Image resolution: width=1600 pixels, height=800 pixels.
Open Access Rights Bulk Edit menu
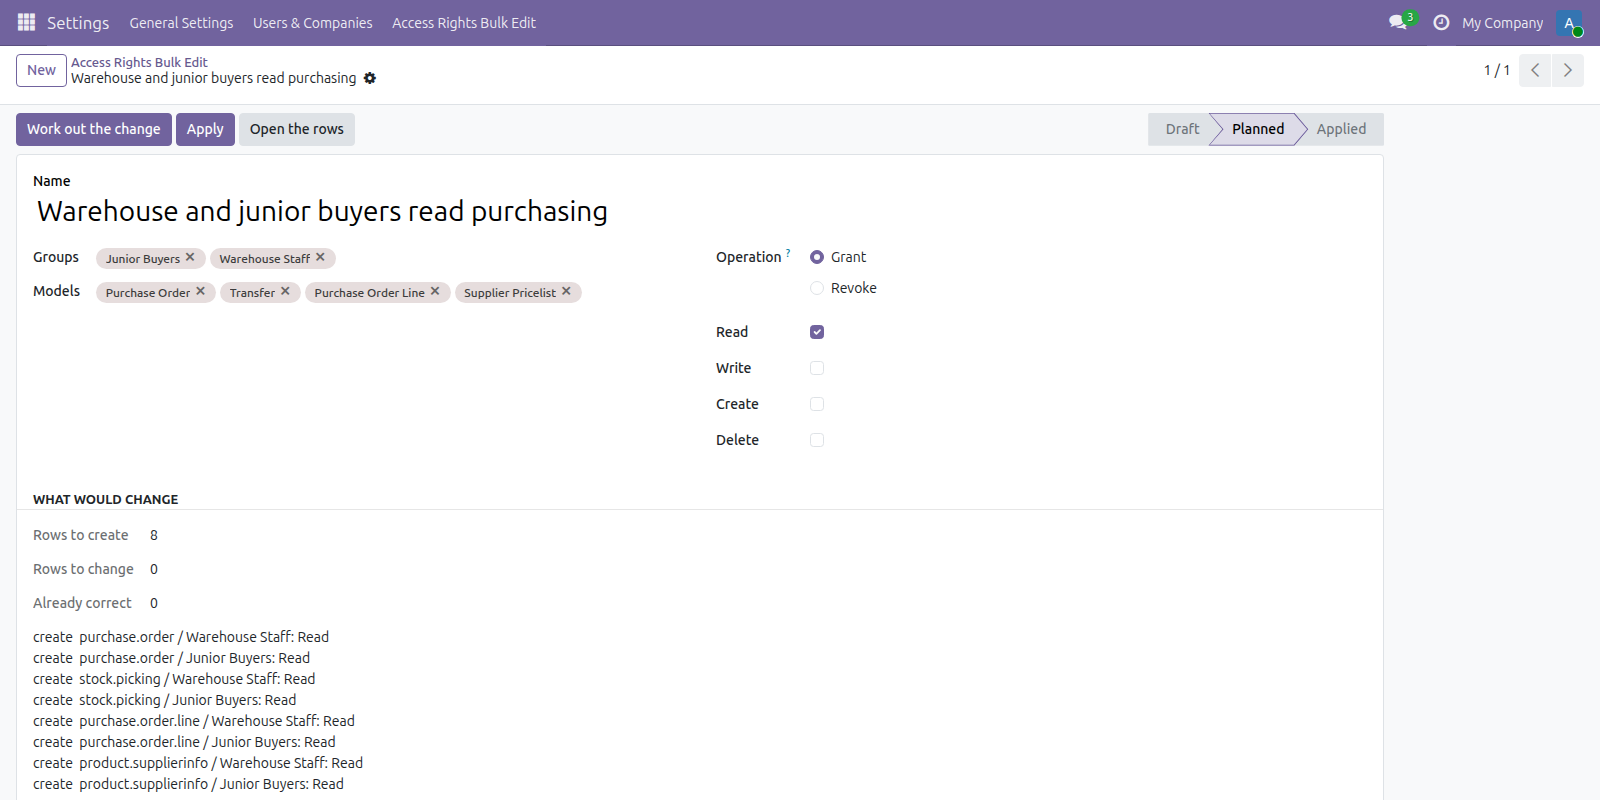(x=464, y=23)
